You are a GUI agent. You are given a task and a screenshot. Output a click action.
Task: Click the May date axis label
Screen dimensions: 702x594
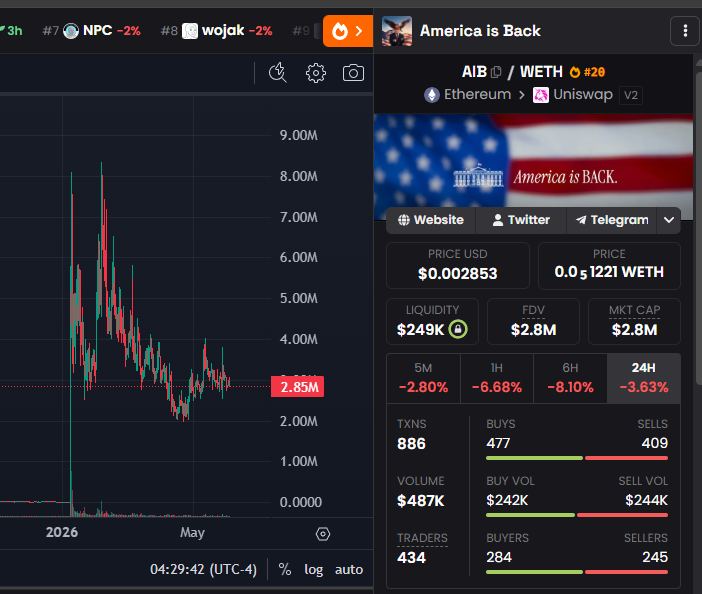tap(193, 533)
